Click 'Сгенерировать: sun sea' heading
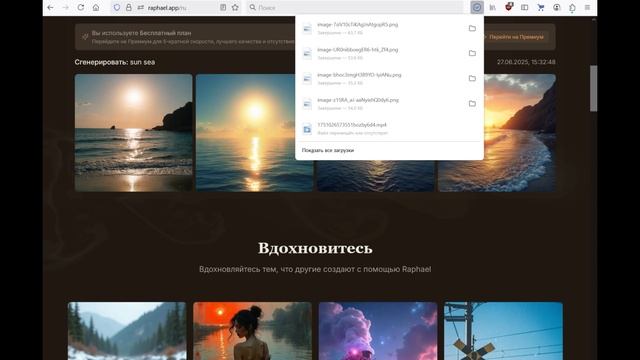This screenshot has width=640, height=360. point(115,62)
